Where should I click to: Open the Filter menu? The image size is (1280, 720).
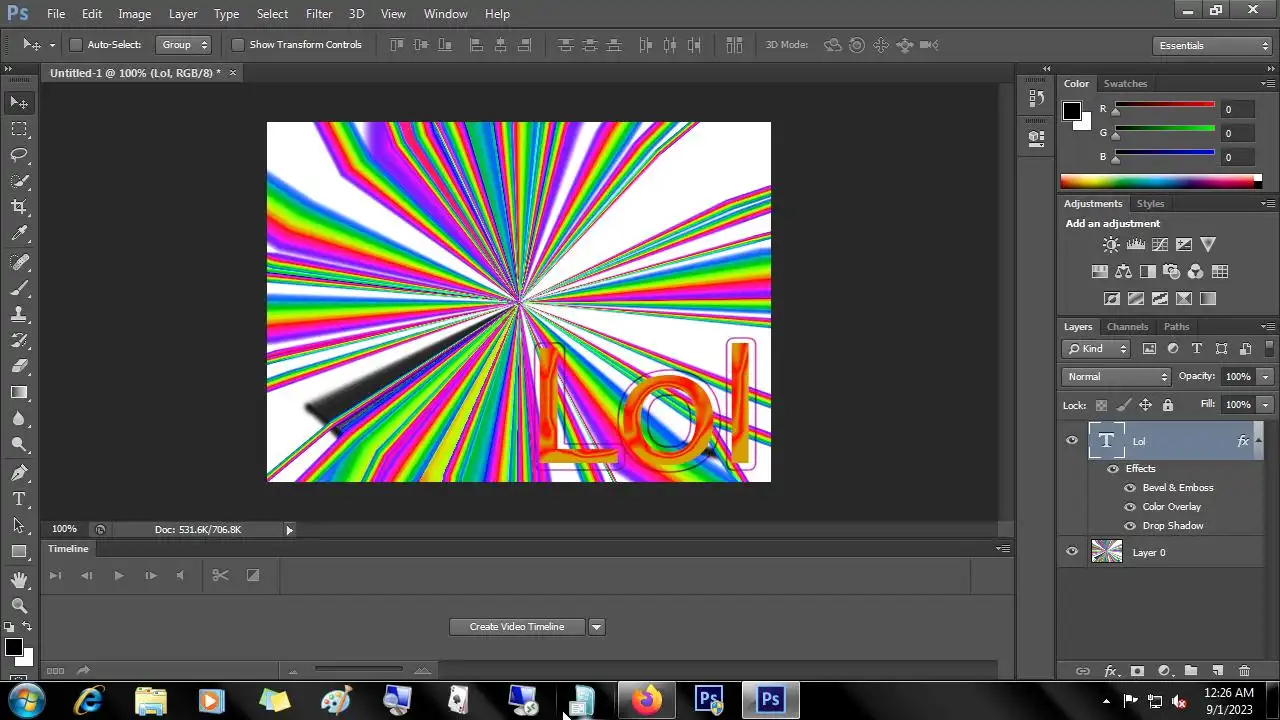point(319,14)
